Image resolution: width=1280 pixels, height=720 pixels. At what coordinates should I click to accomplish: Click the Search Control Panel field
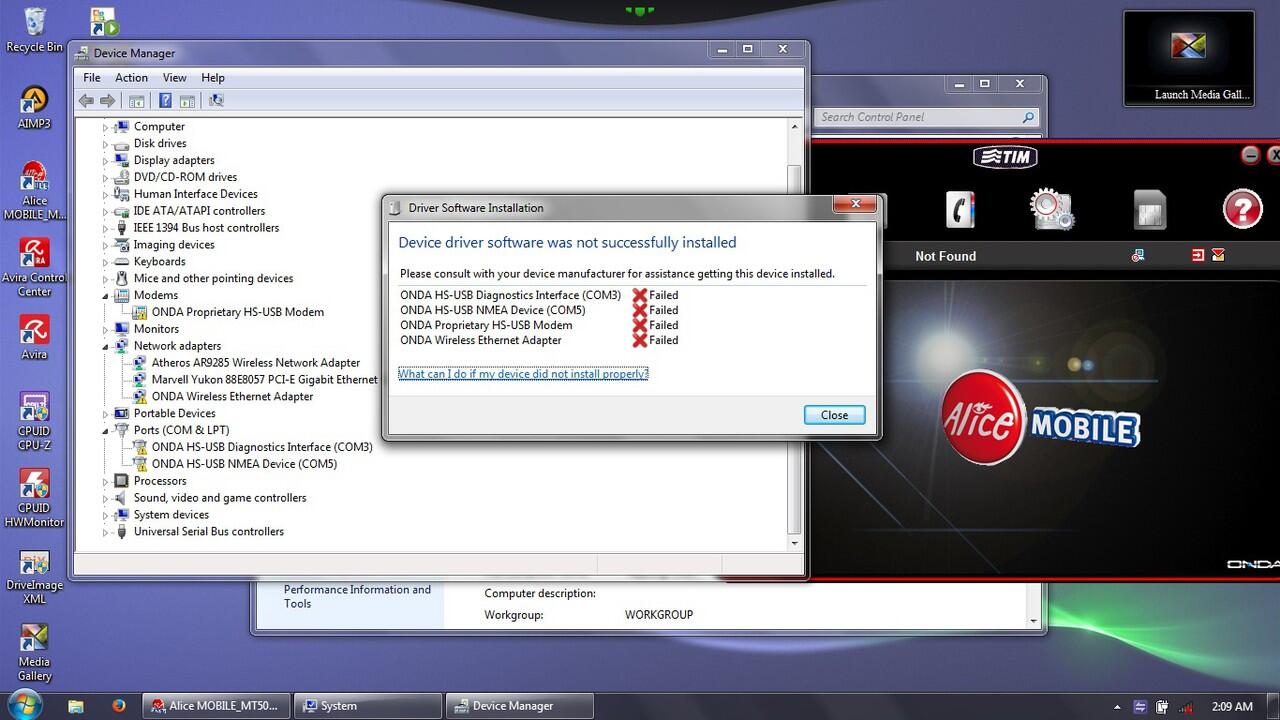click(926, 117)
